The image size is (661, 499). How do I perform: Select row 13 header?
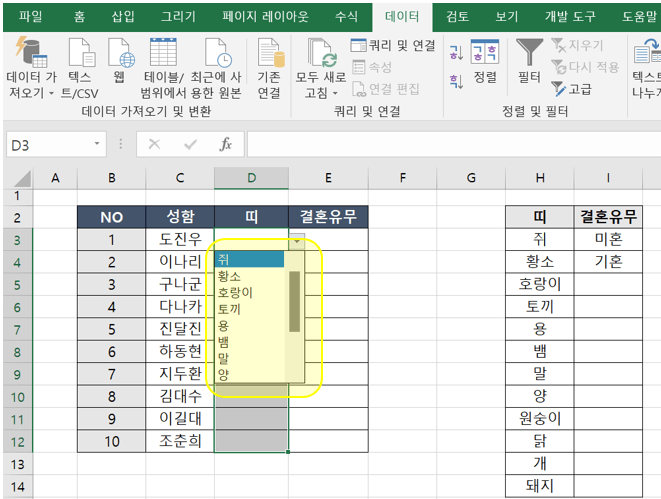coord(17,464)
